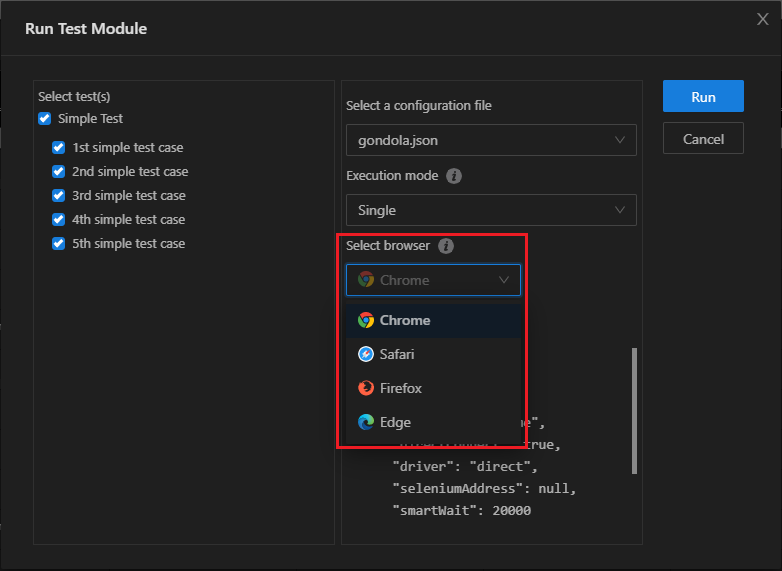Image resolution: width=782 pixels, height=571 pixels.
Task: Expand the Single execution mode dropdown
Action: pos(491,210)
